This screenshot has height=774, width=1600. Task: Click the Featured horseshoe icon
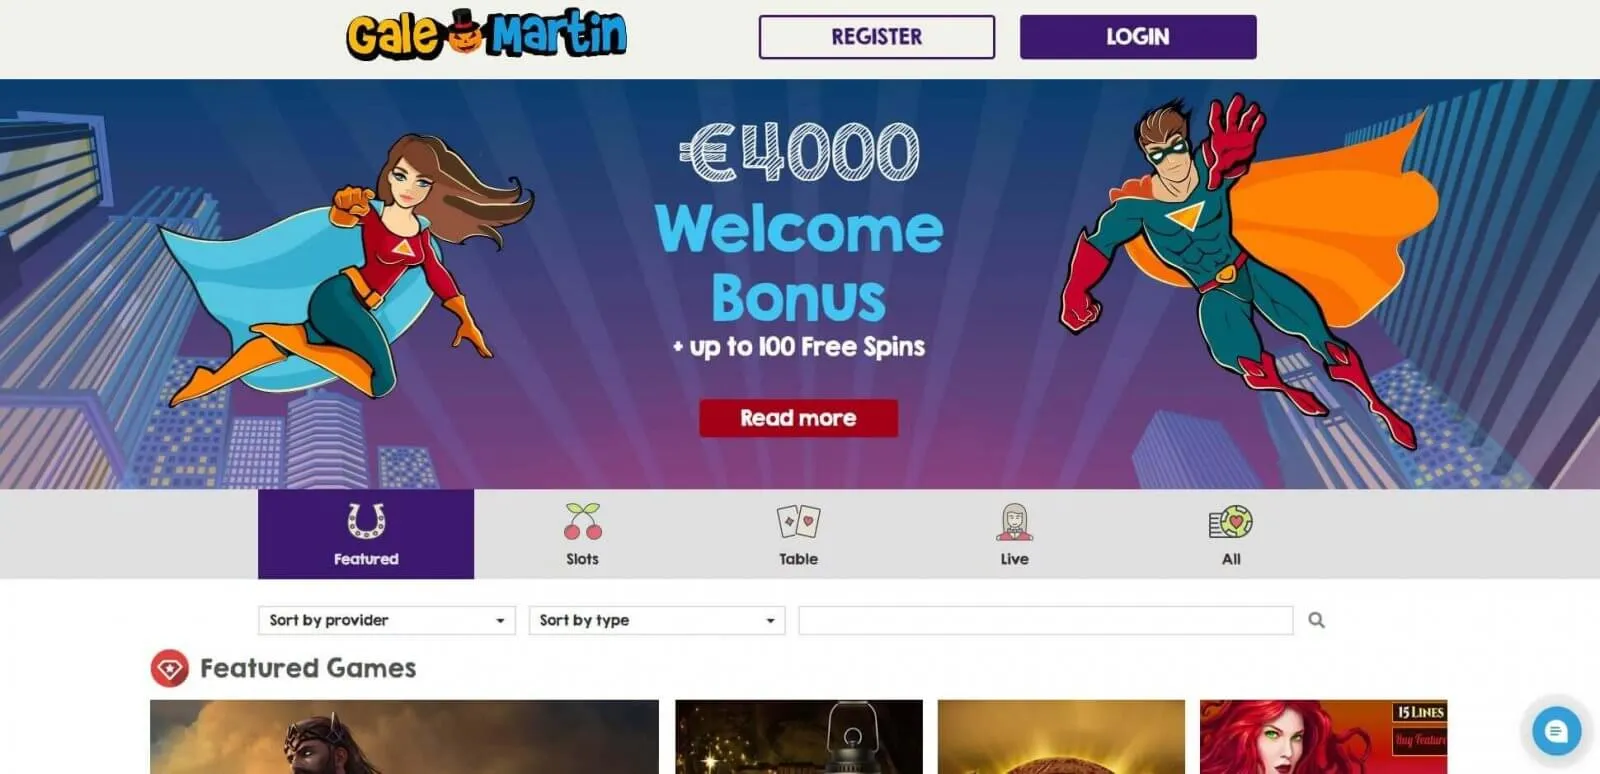[x=366, y=521]
